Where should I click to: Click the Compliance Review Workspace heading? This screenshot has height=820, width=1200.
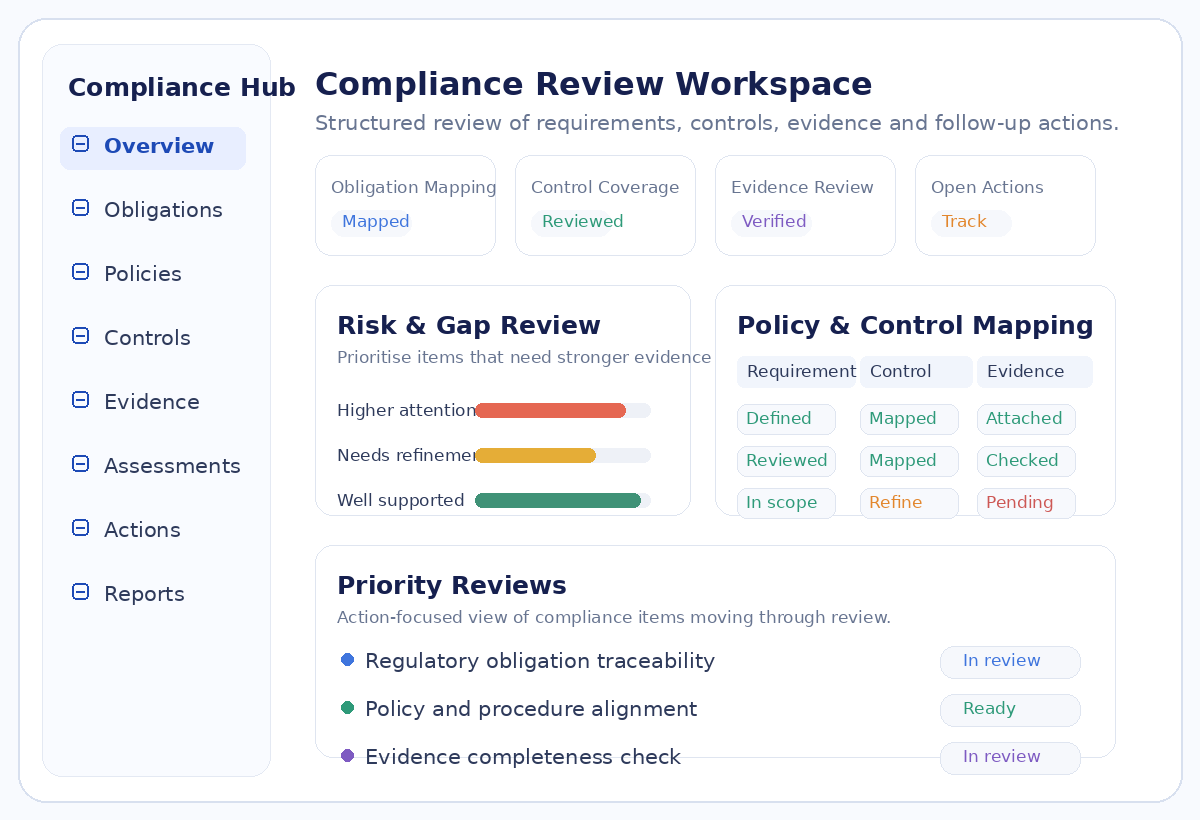[x=594, y=84]
